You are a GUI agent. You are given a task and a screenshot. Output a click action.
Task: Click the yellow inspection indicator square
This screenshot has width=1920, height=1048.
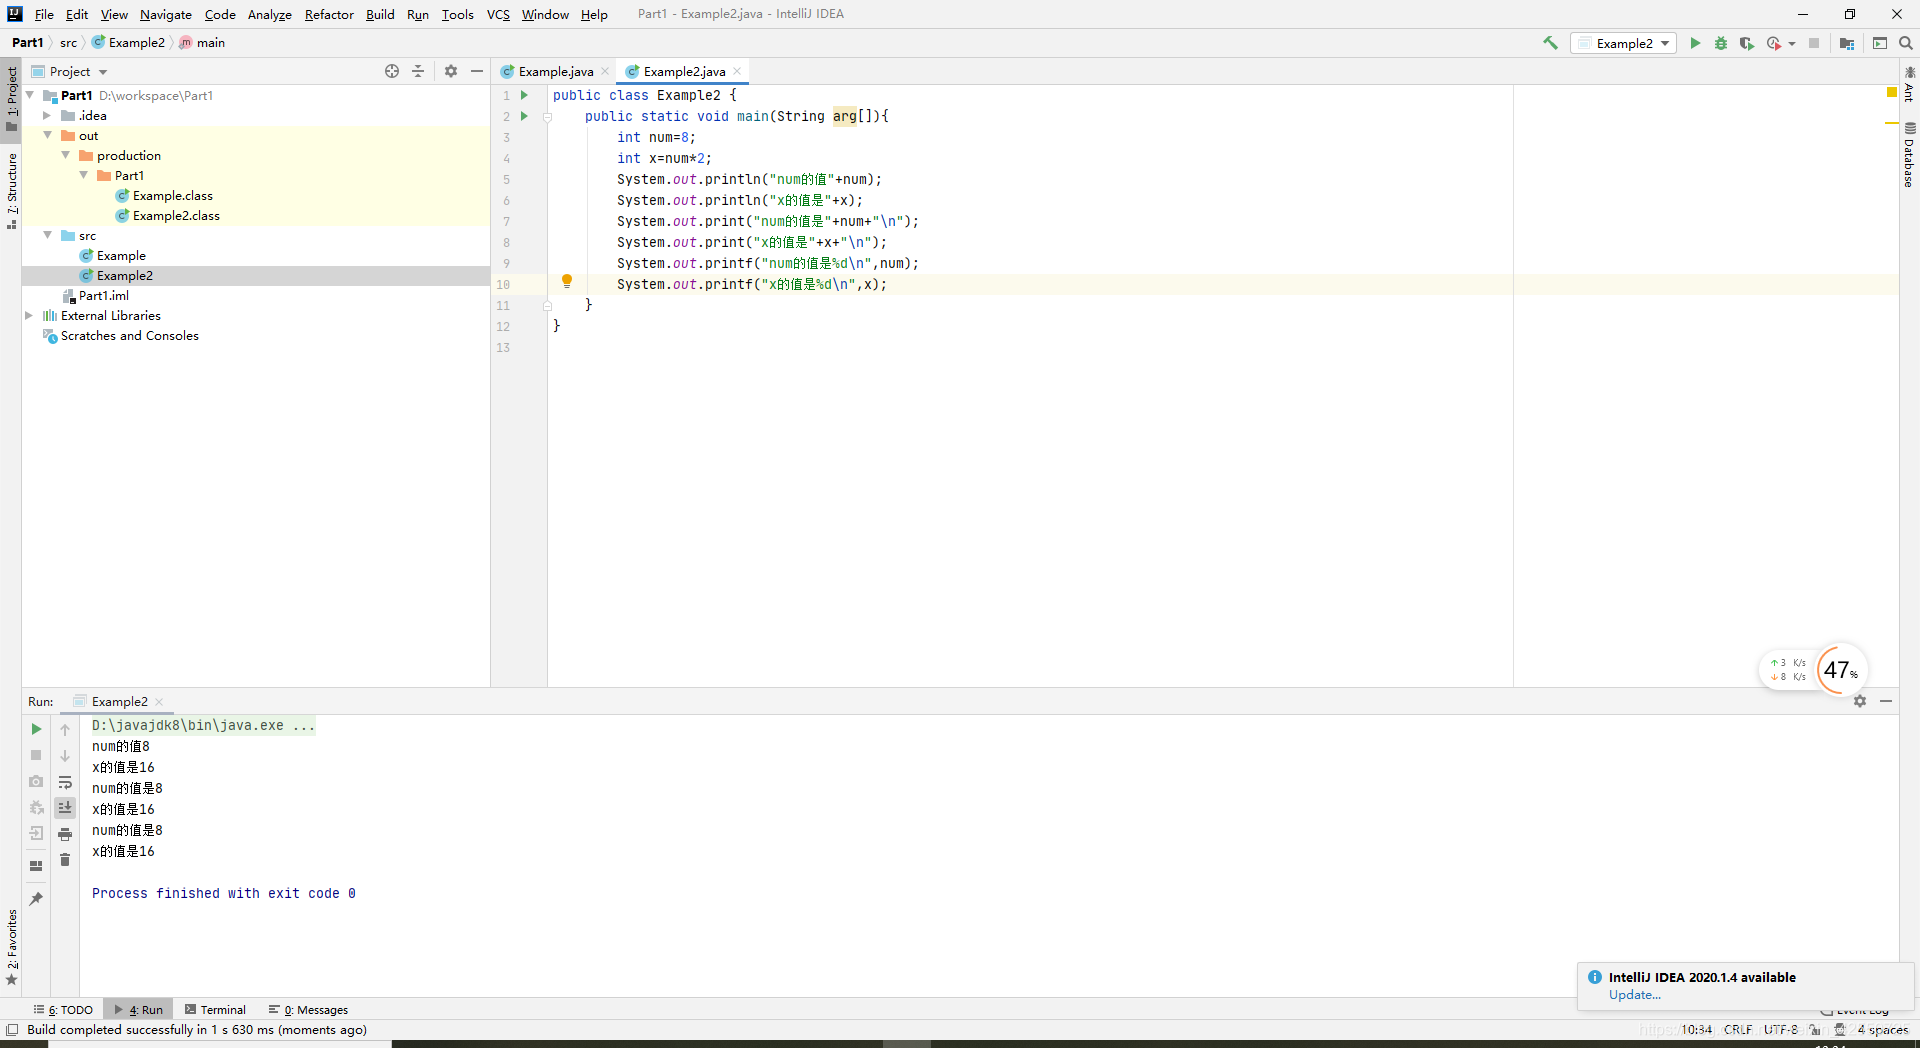tap(1892, 92)
